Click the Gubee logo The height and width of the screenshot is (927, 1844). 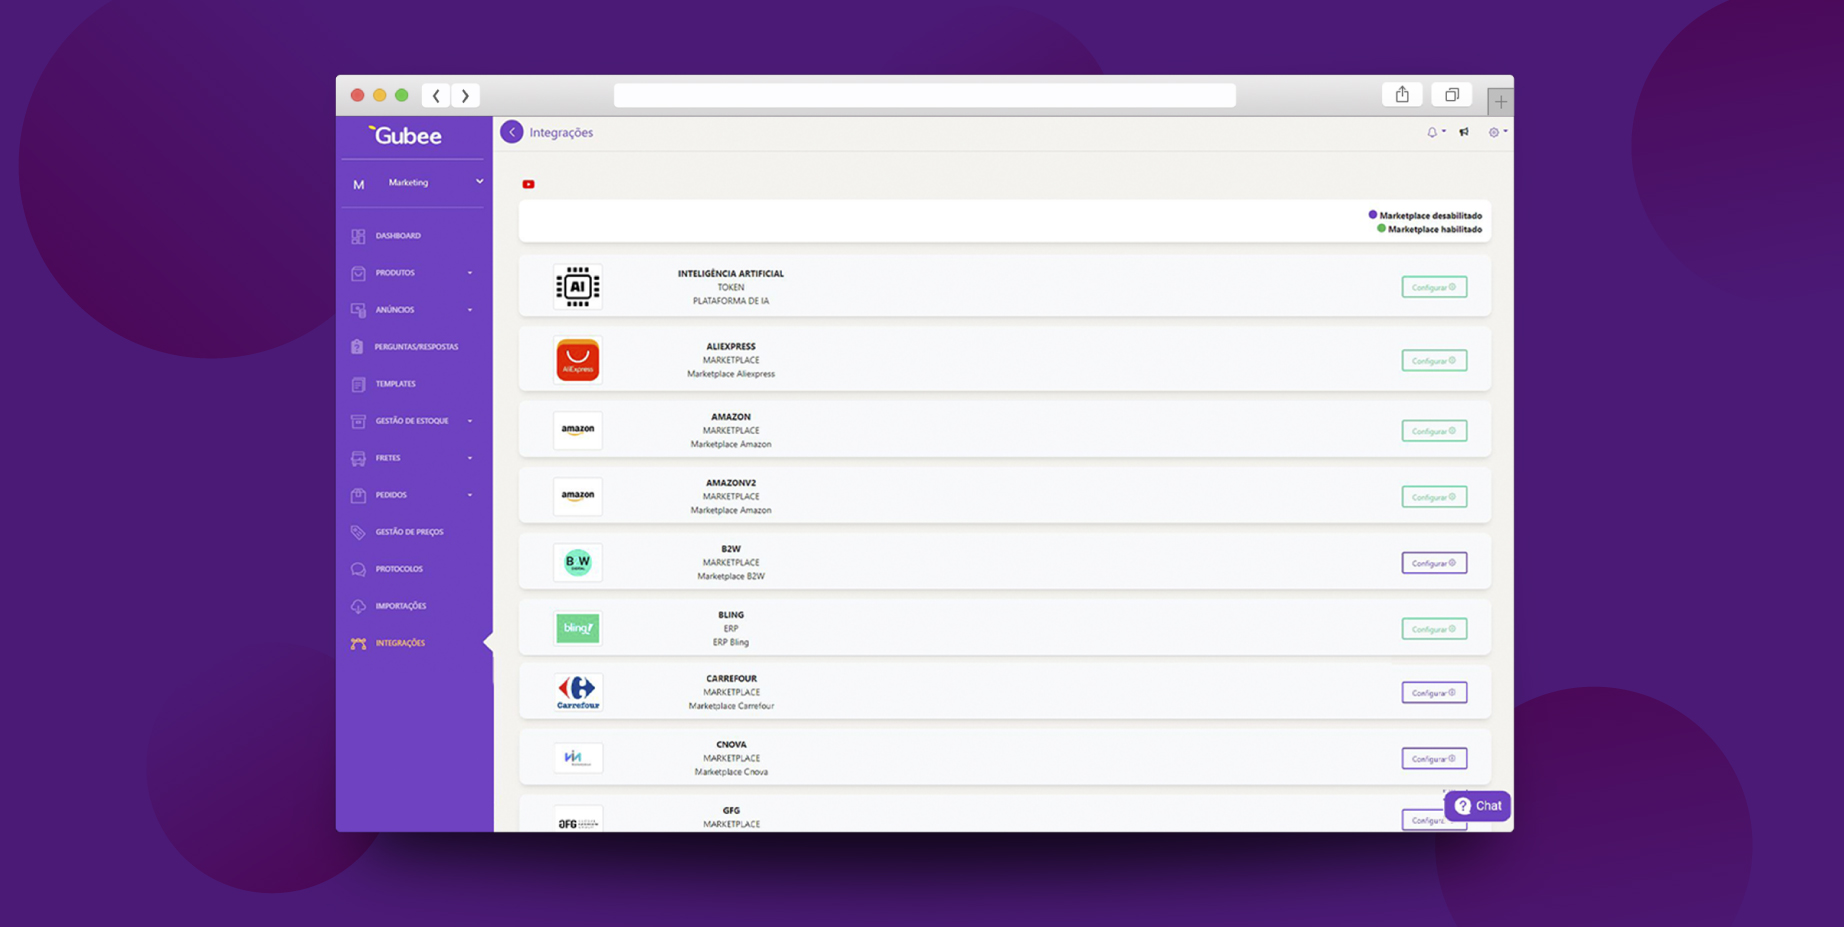[x=405, y=135]
